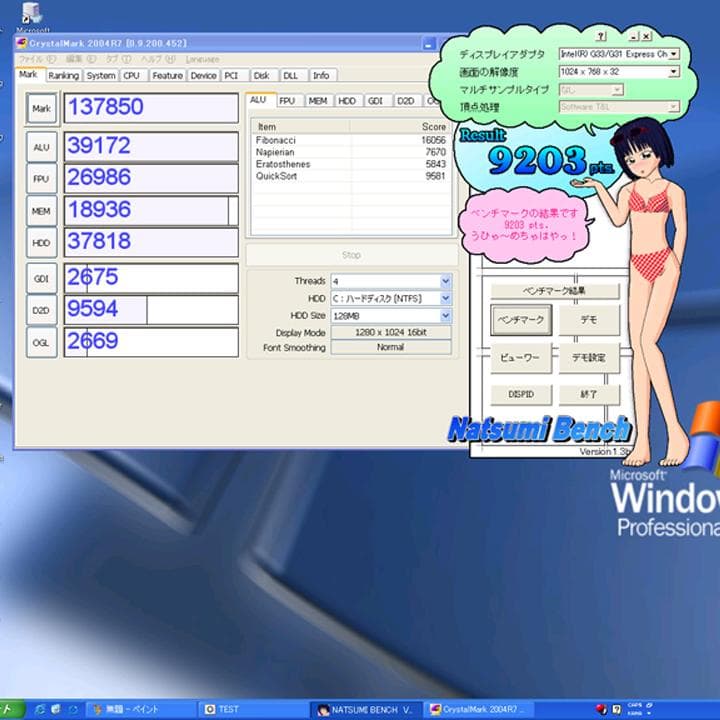Run the HDD benchmark button
Screen dimensions: 720x720
click(42, 242)
